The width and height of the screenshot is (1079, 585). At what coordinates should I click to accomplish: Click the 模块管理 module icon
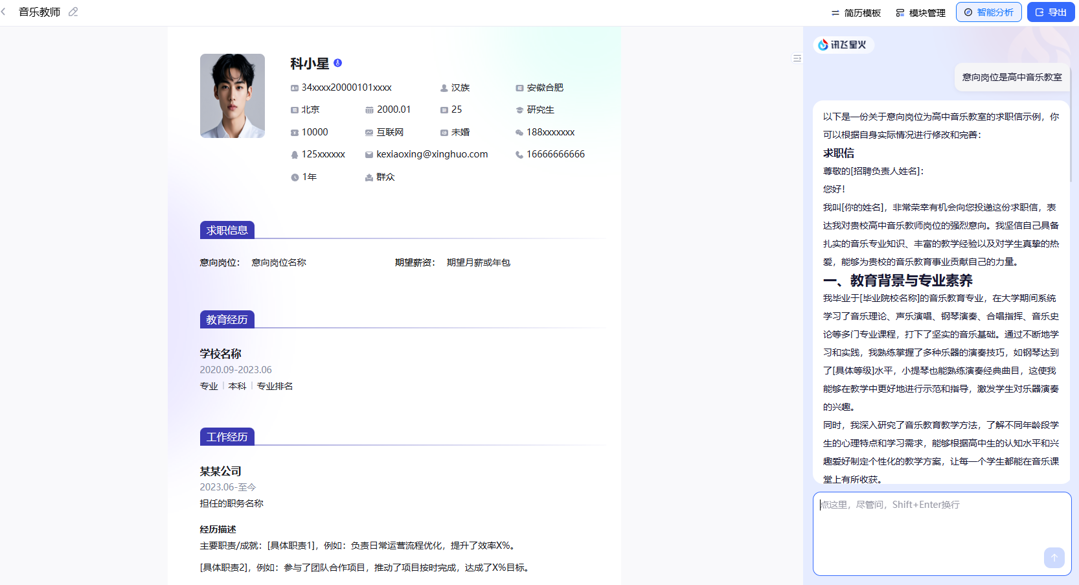pyautogui.click(x=901, y=12)
